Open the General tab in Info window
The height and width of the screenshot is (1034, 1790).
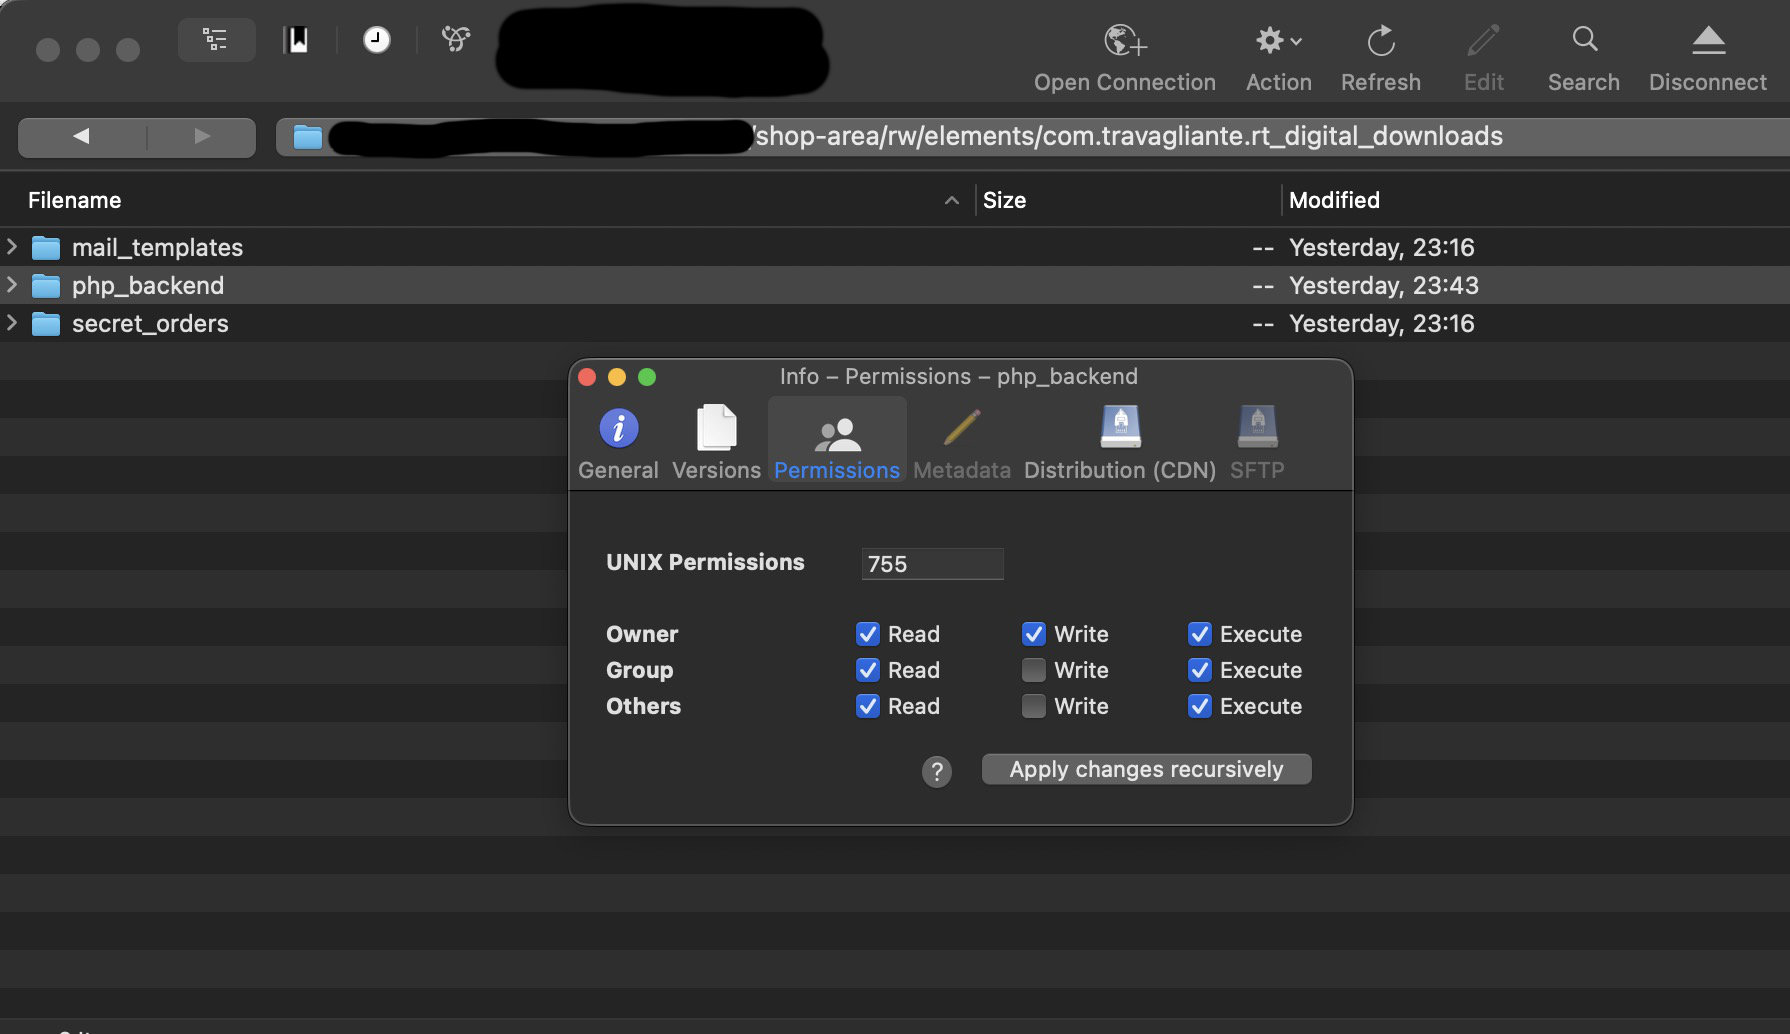pos(618,443)
